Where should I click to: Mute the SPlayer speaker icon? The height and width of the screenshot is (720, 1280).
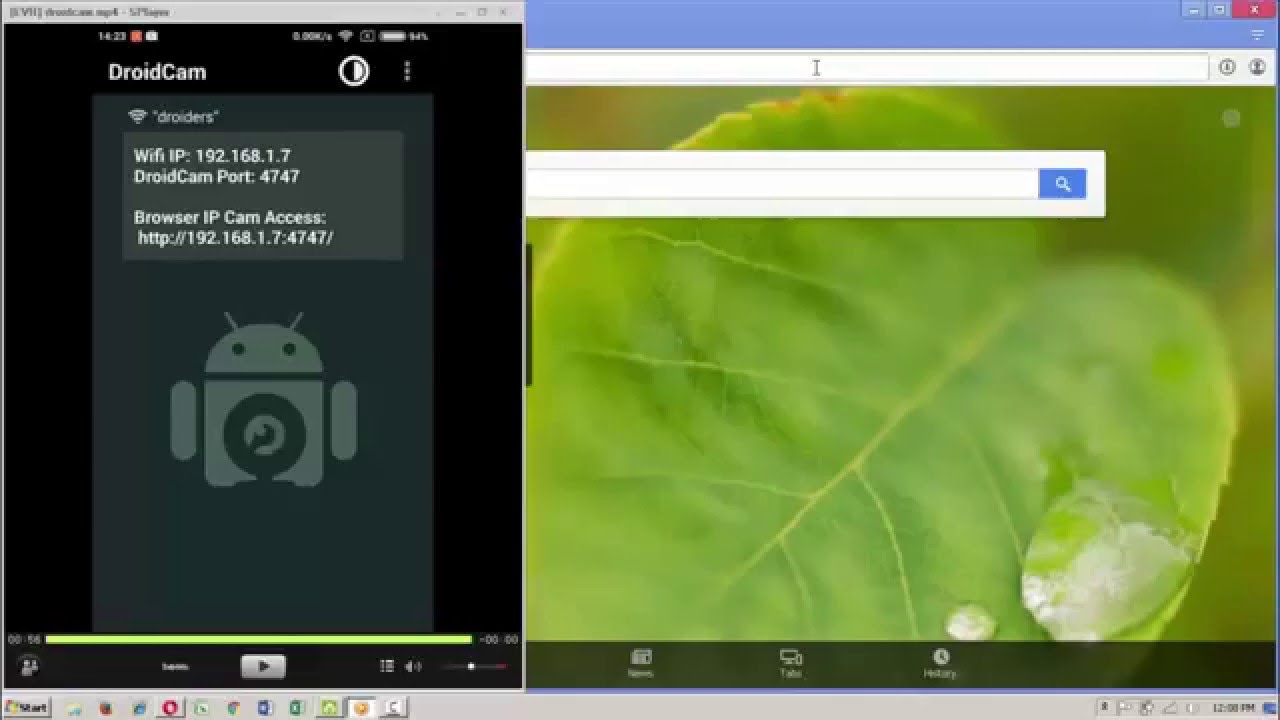[x=413, y=666]
